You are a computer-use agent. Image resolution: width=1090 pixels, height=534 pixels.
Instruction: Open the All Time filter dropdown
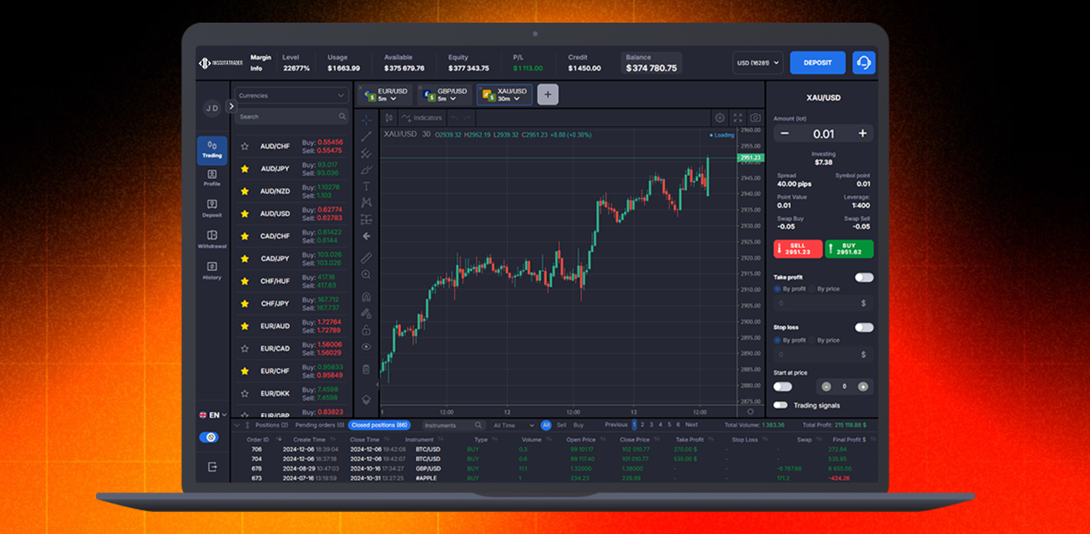512,425
